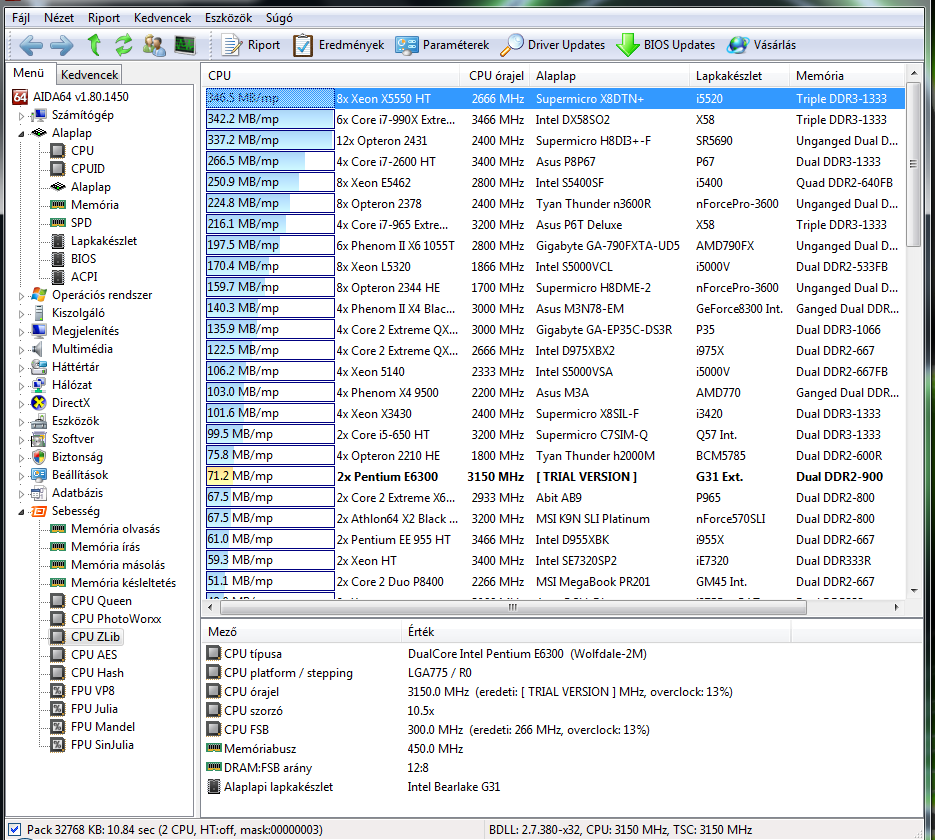The width and height of the screenshot is (935, 840).
Task: Click the Érték column header
Action: point(596,632)
